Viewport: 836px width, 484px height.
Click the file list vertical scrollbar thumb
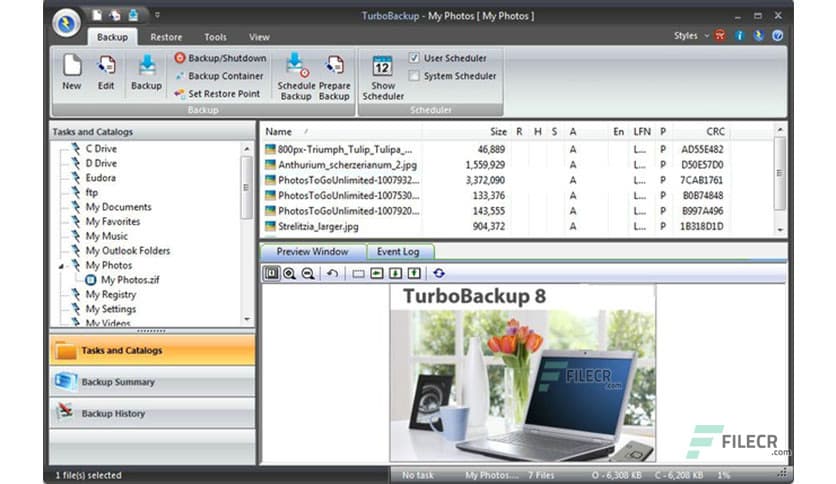779,173
